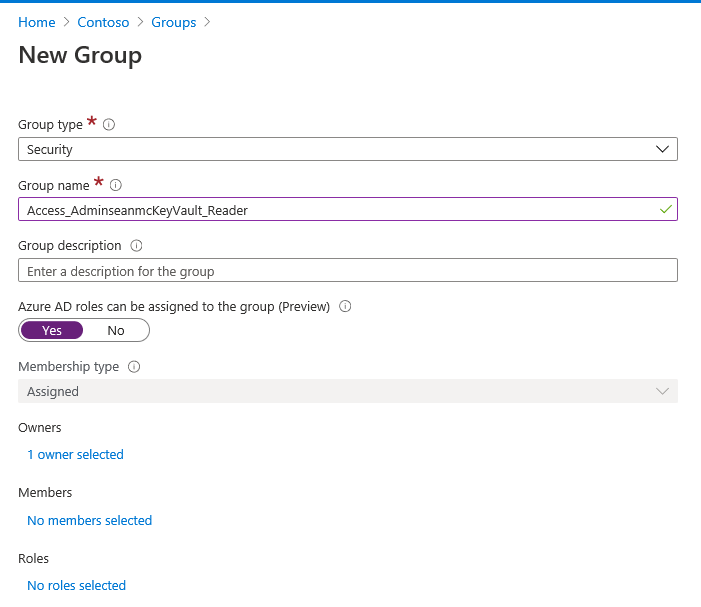Select Yes for Azure AD roles assignment
This screenshot has height=607, width=701.
pyautogui.click(x=52, y=330)
